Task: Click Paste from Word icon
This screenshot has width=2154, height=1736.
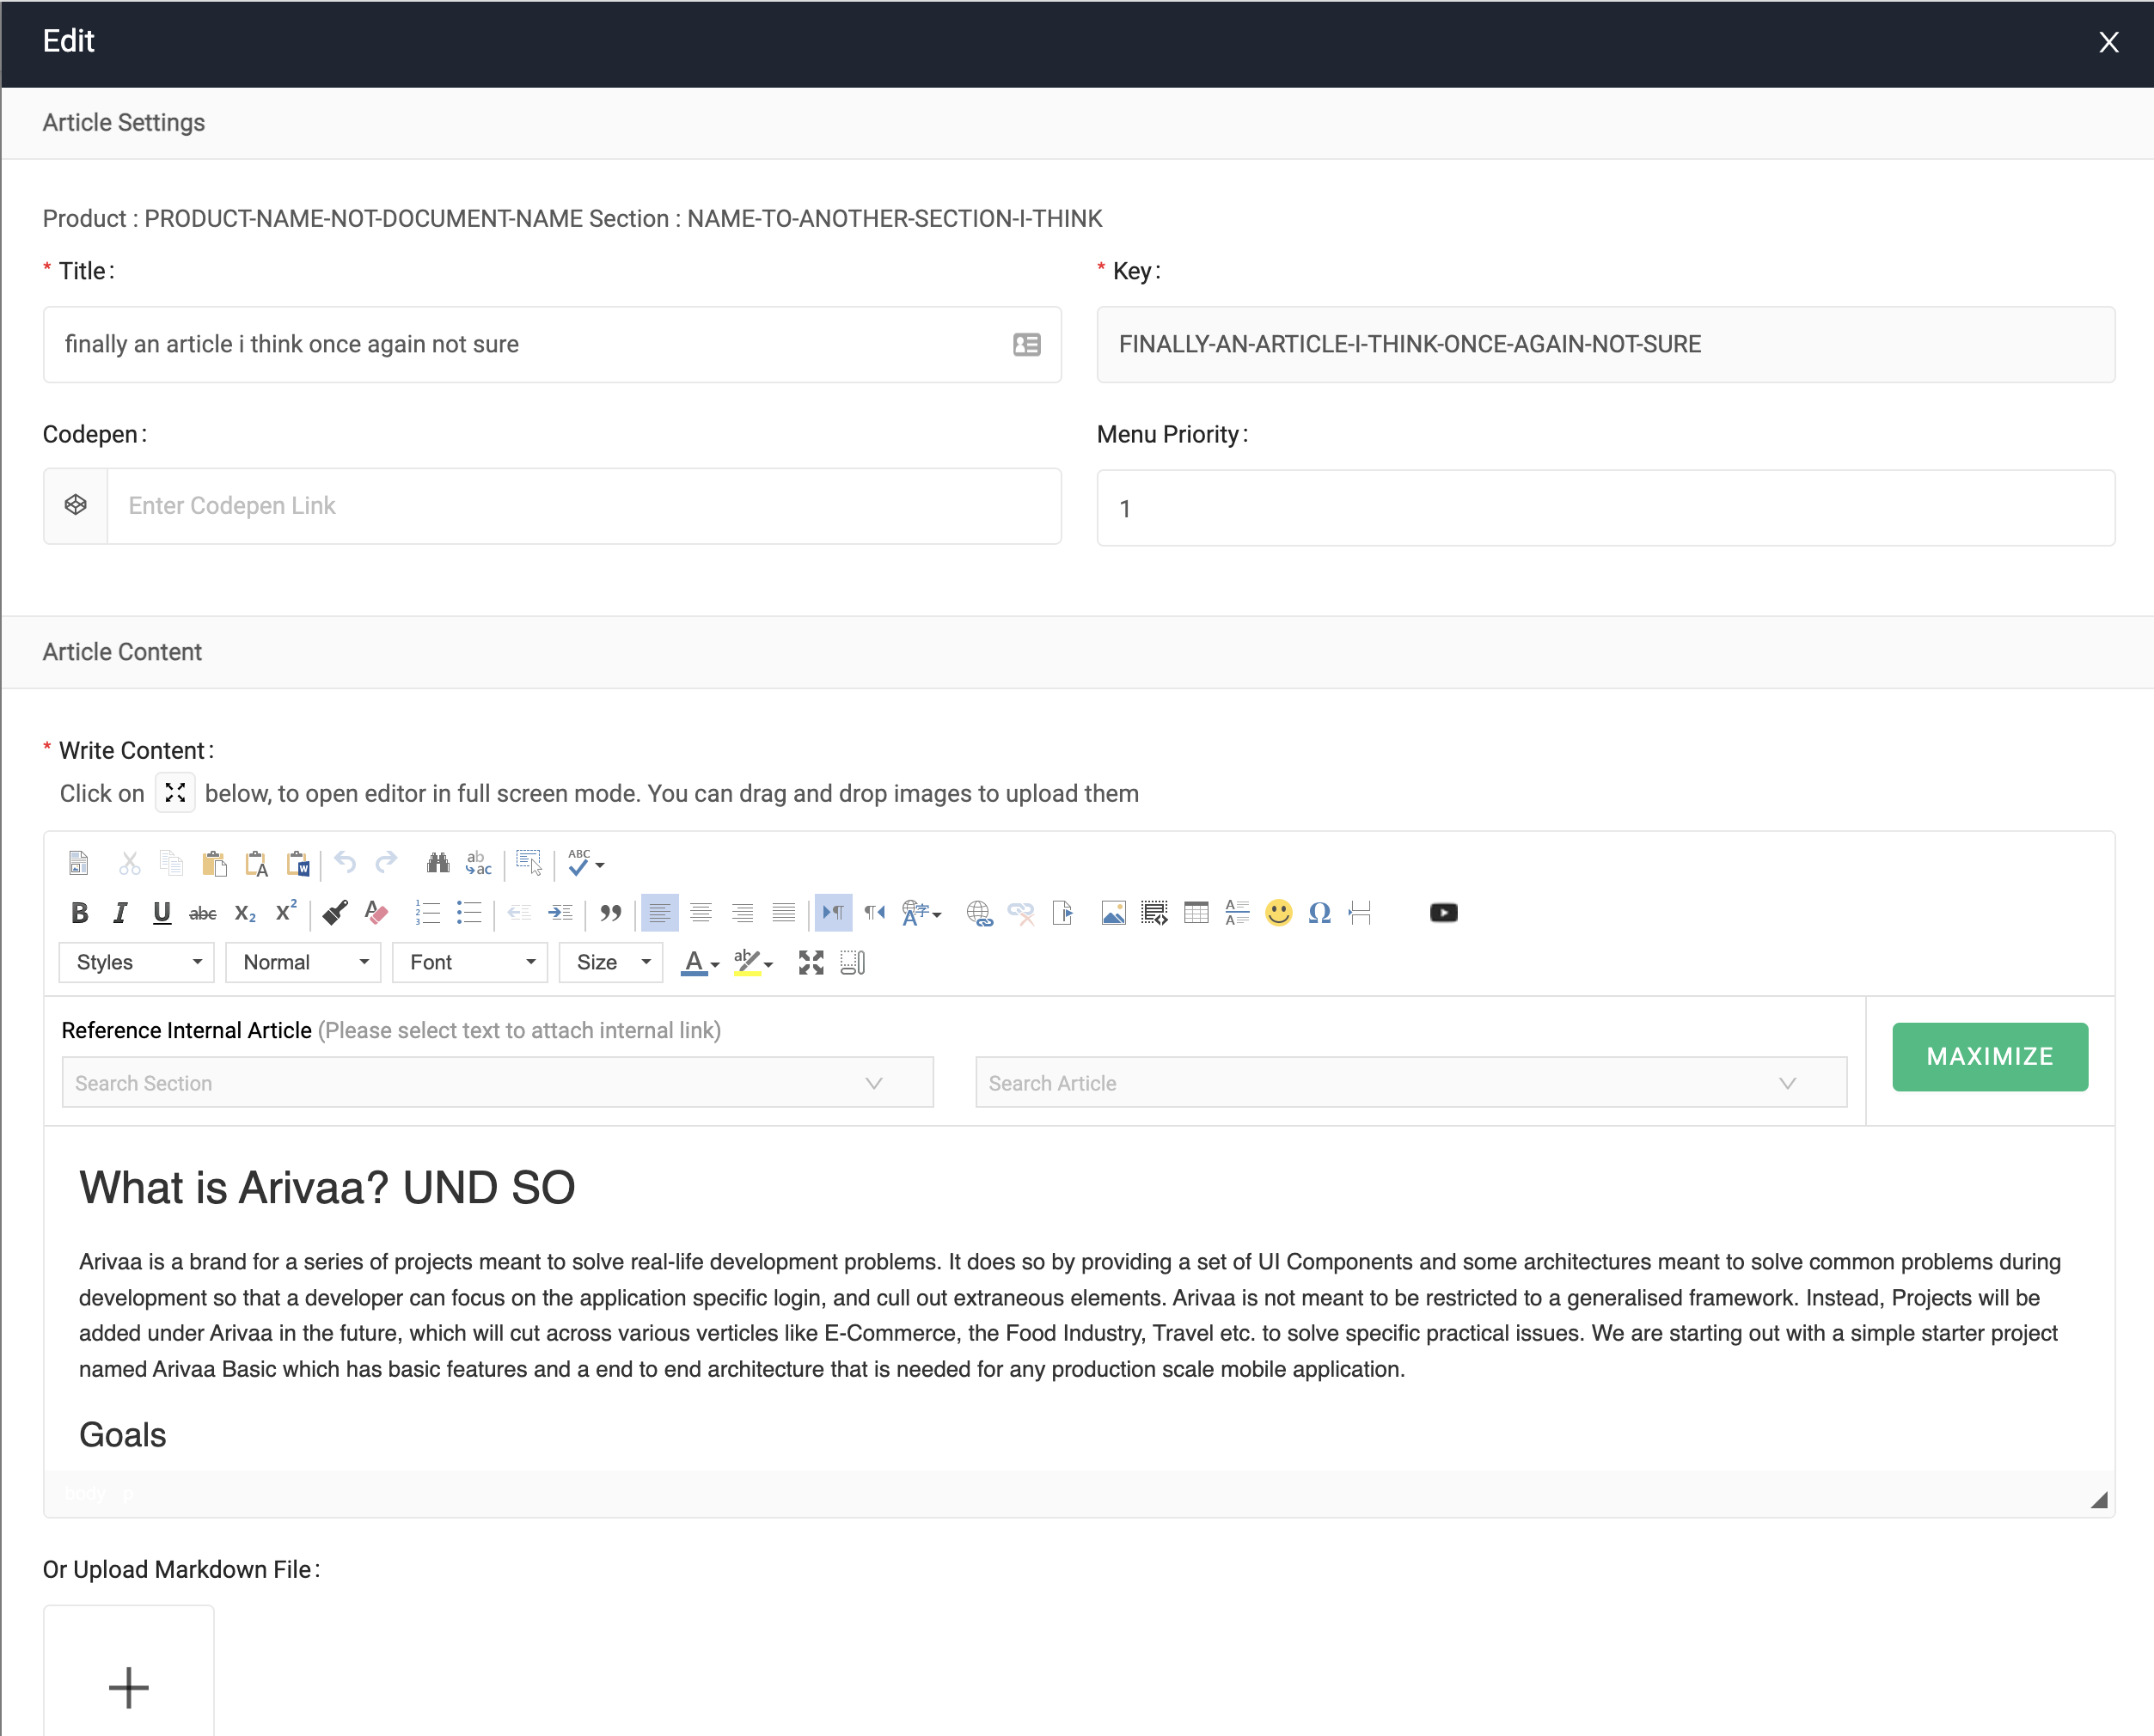Action: [298, 862]
